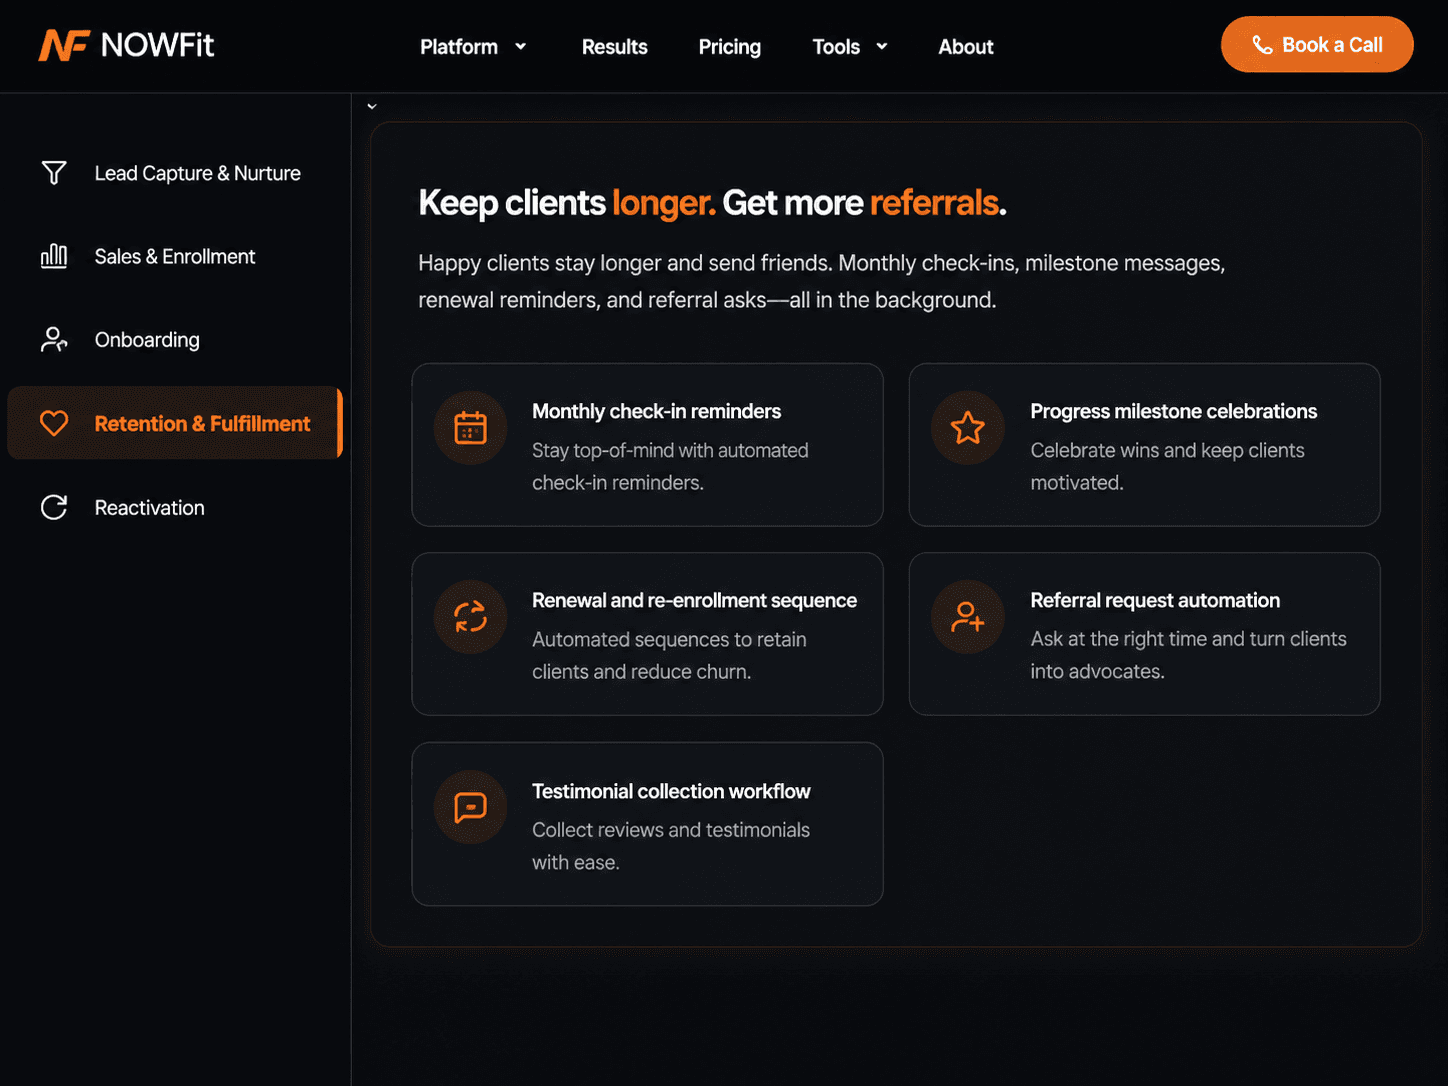Click 'Collect reviews and testimonials with ease' text

671,846
